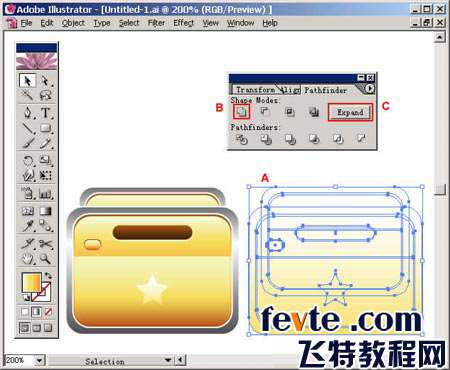Select the Eyedropper tool

click(x=28, y=226)
